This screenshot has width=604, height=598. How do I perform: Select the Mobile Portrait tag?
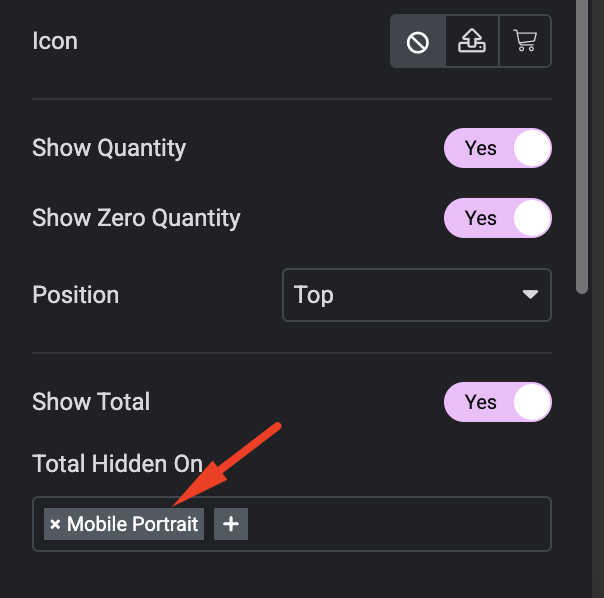click(x=132, y=524)
